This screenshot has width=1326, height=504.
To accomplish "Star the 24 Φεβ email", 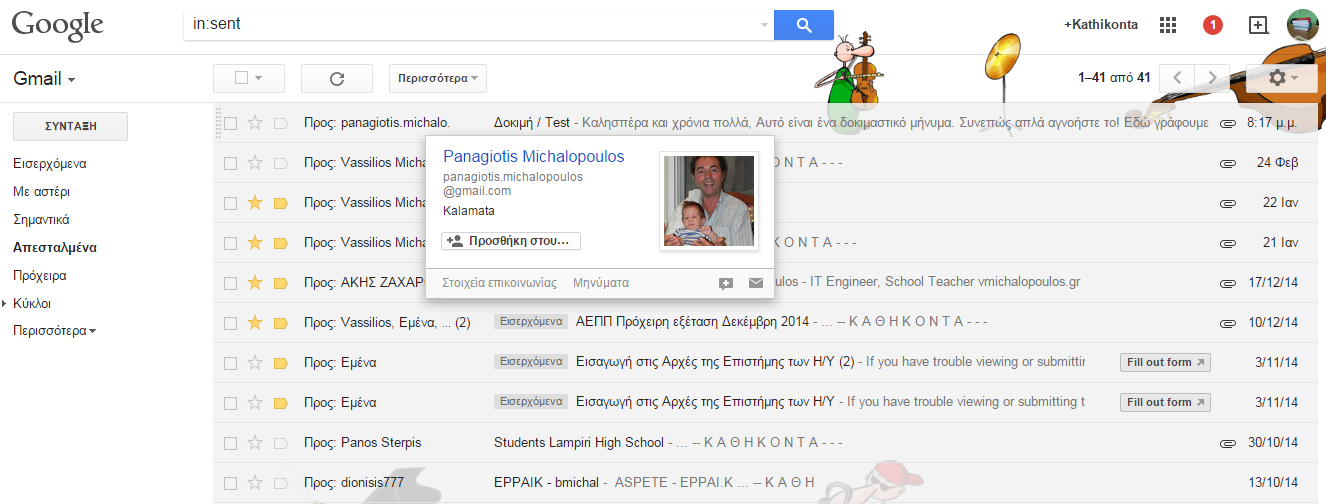I will tap(255, 163).
